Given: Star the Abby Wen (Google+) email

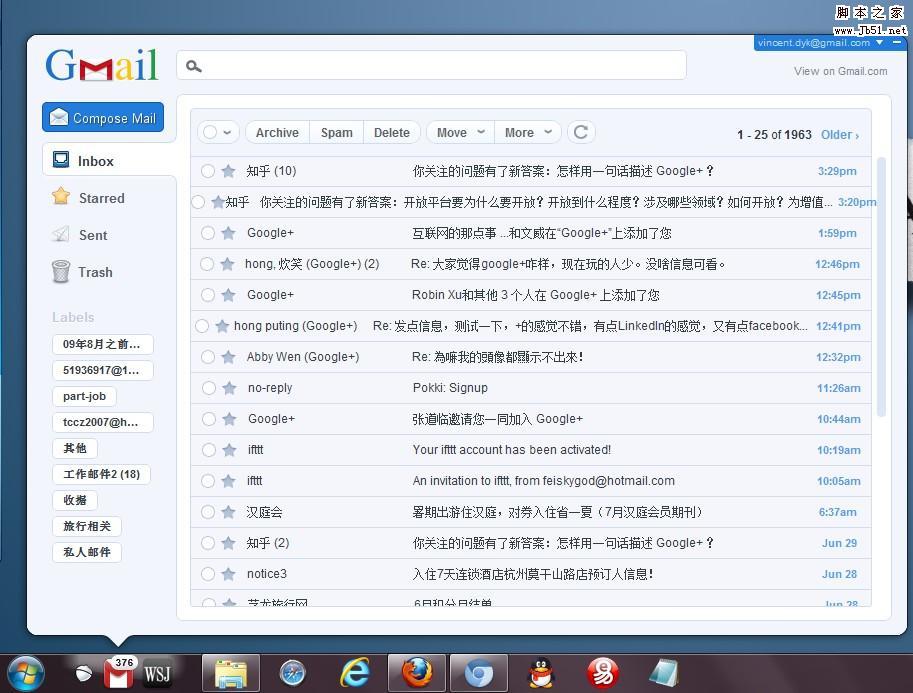Looking at the screenshot, I should pyautogui.click(x=228, y=357).
